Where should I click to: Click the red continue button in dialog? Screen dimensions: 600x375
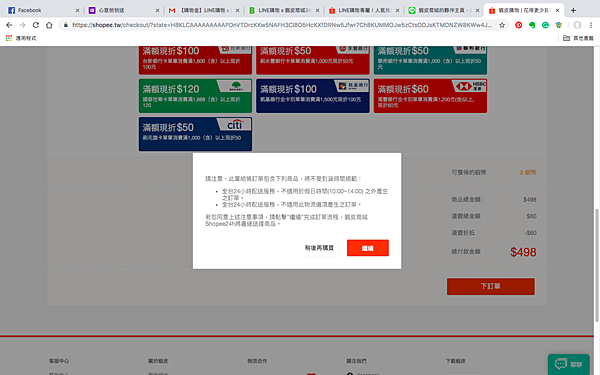[368, 248]
